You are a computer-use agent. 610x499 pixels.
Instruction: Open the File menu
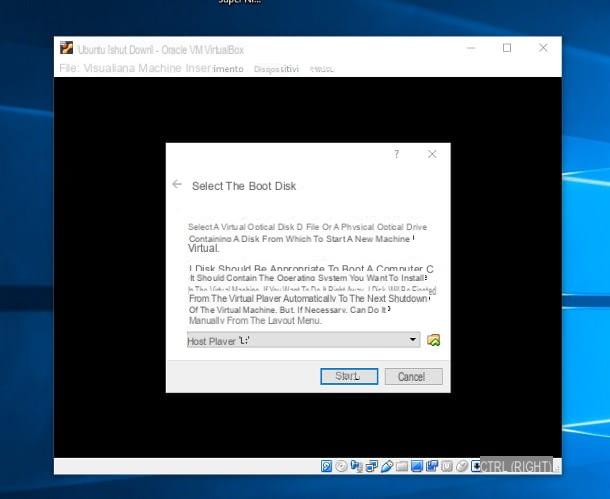tap(69, 68)
